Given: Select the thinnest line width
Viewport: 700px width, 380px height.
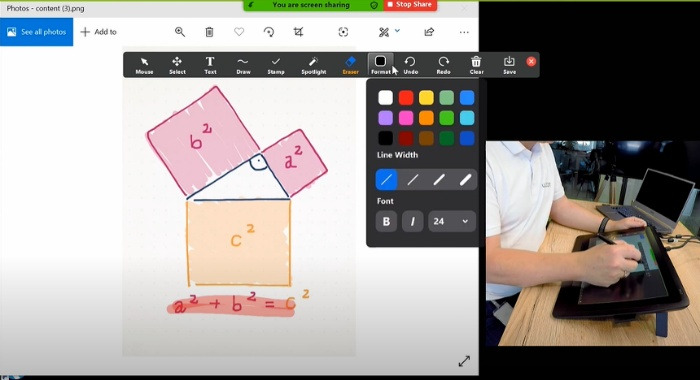Looking at the screenshot, I should 387,180.
